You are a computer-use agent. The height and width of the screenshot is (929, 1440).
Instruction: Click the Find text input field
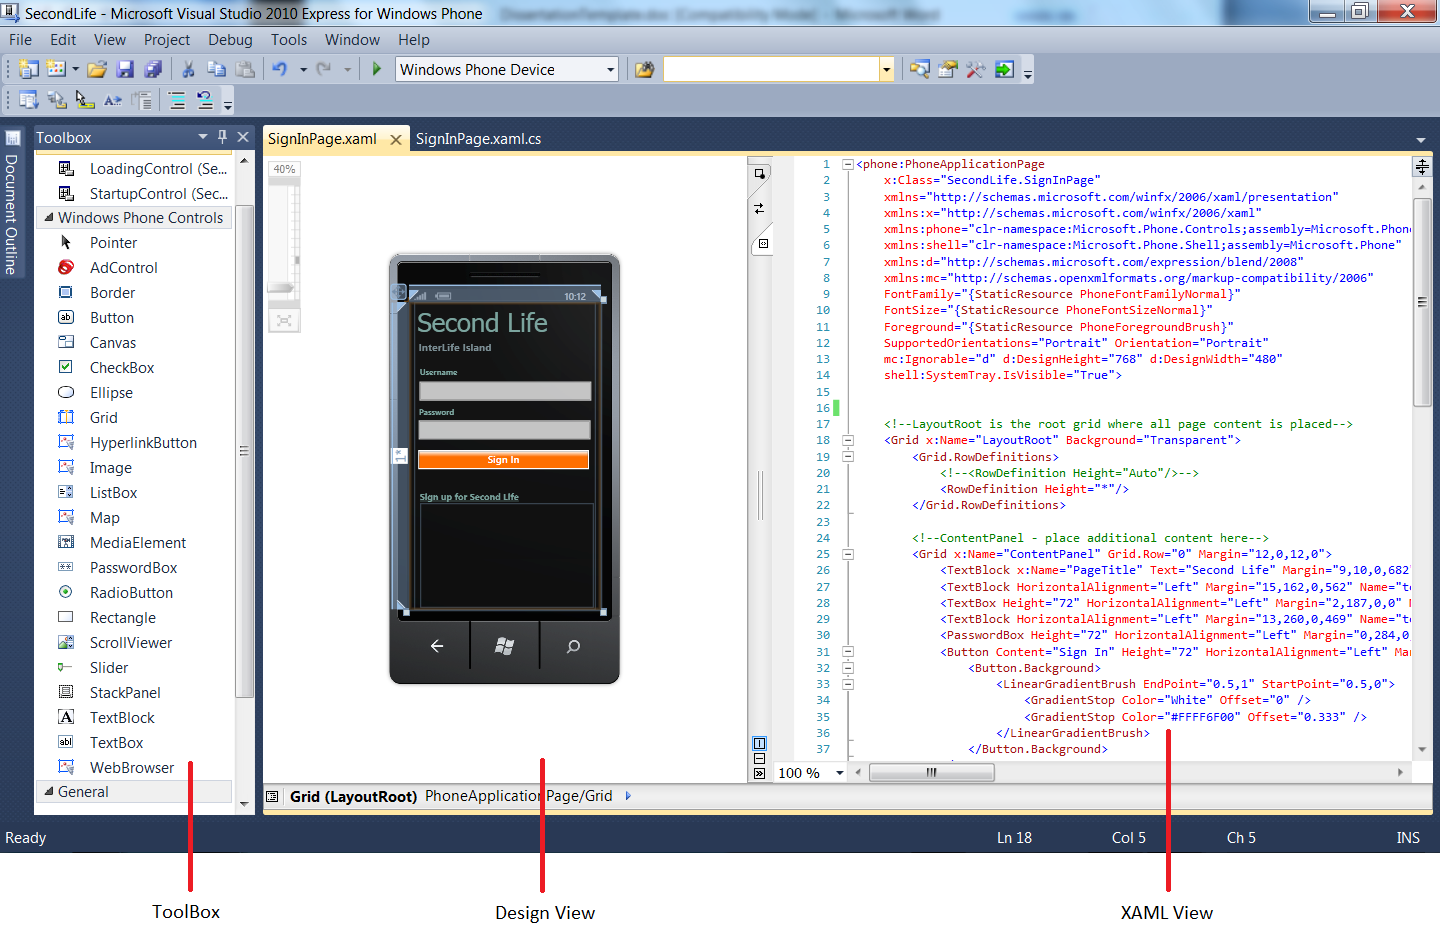771,69
